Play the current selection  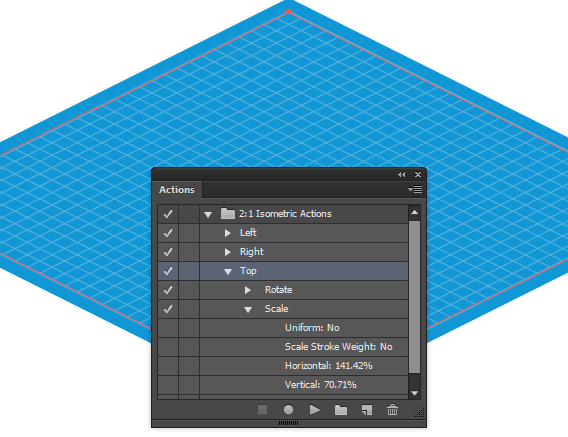(314, 410)
